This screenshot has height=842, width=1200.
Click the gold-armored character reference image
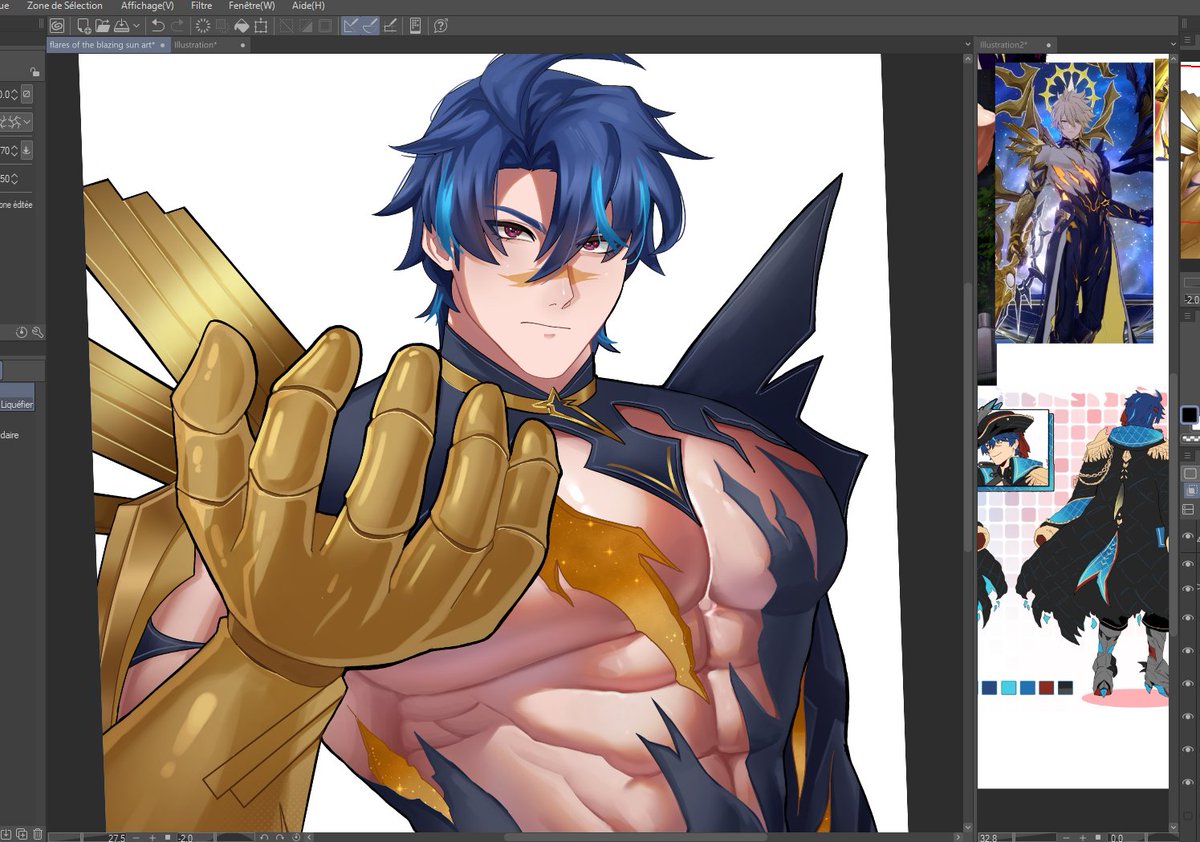pos(1073,203)
